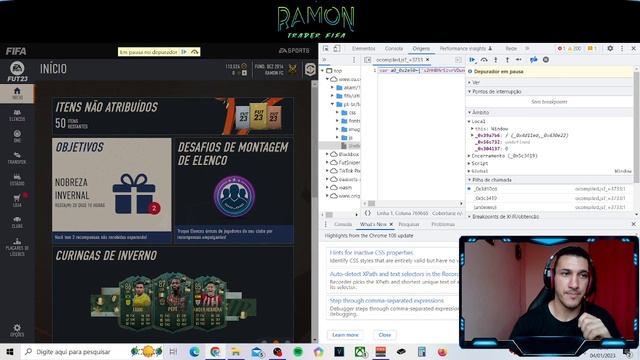The width and height of the screenshot is (640, 360).
Task: Click the Learn more button
Action: click(x=345, y=335)
